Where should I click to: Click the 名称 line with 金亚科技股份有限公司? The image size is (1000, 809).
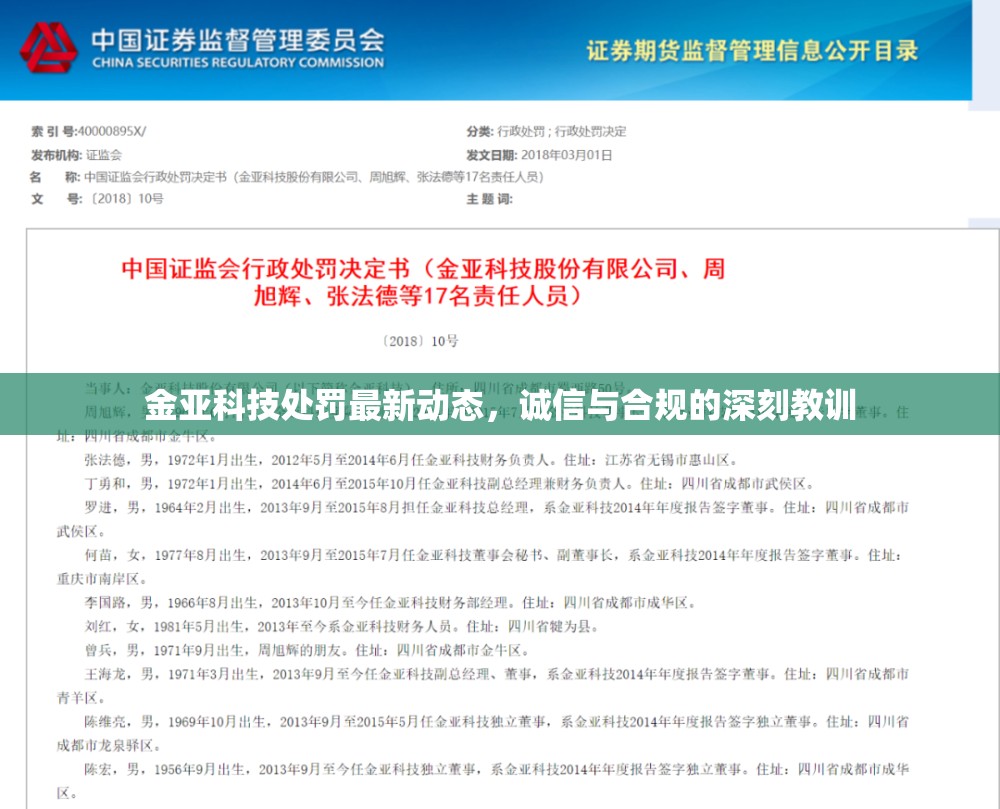point(287,177)
